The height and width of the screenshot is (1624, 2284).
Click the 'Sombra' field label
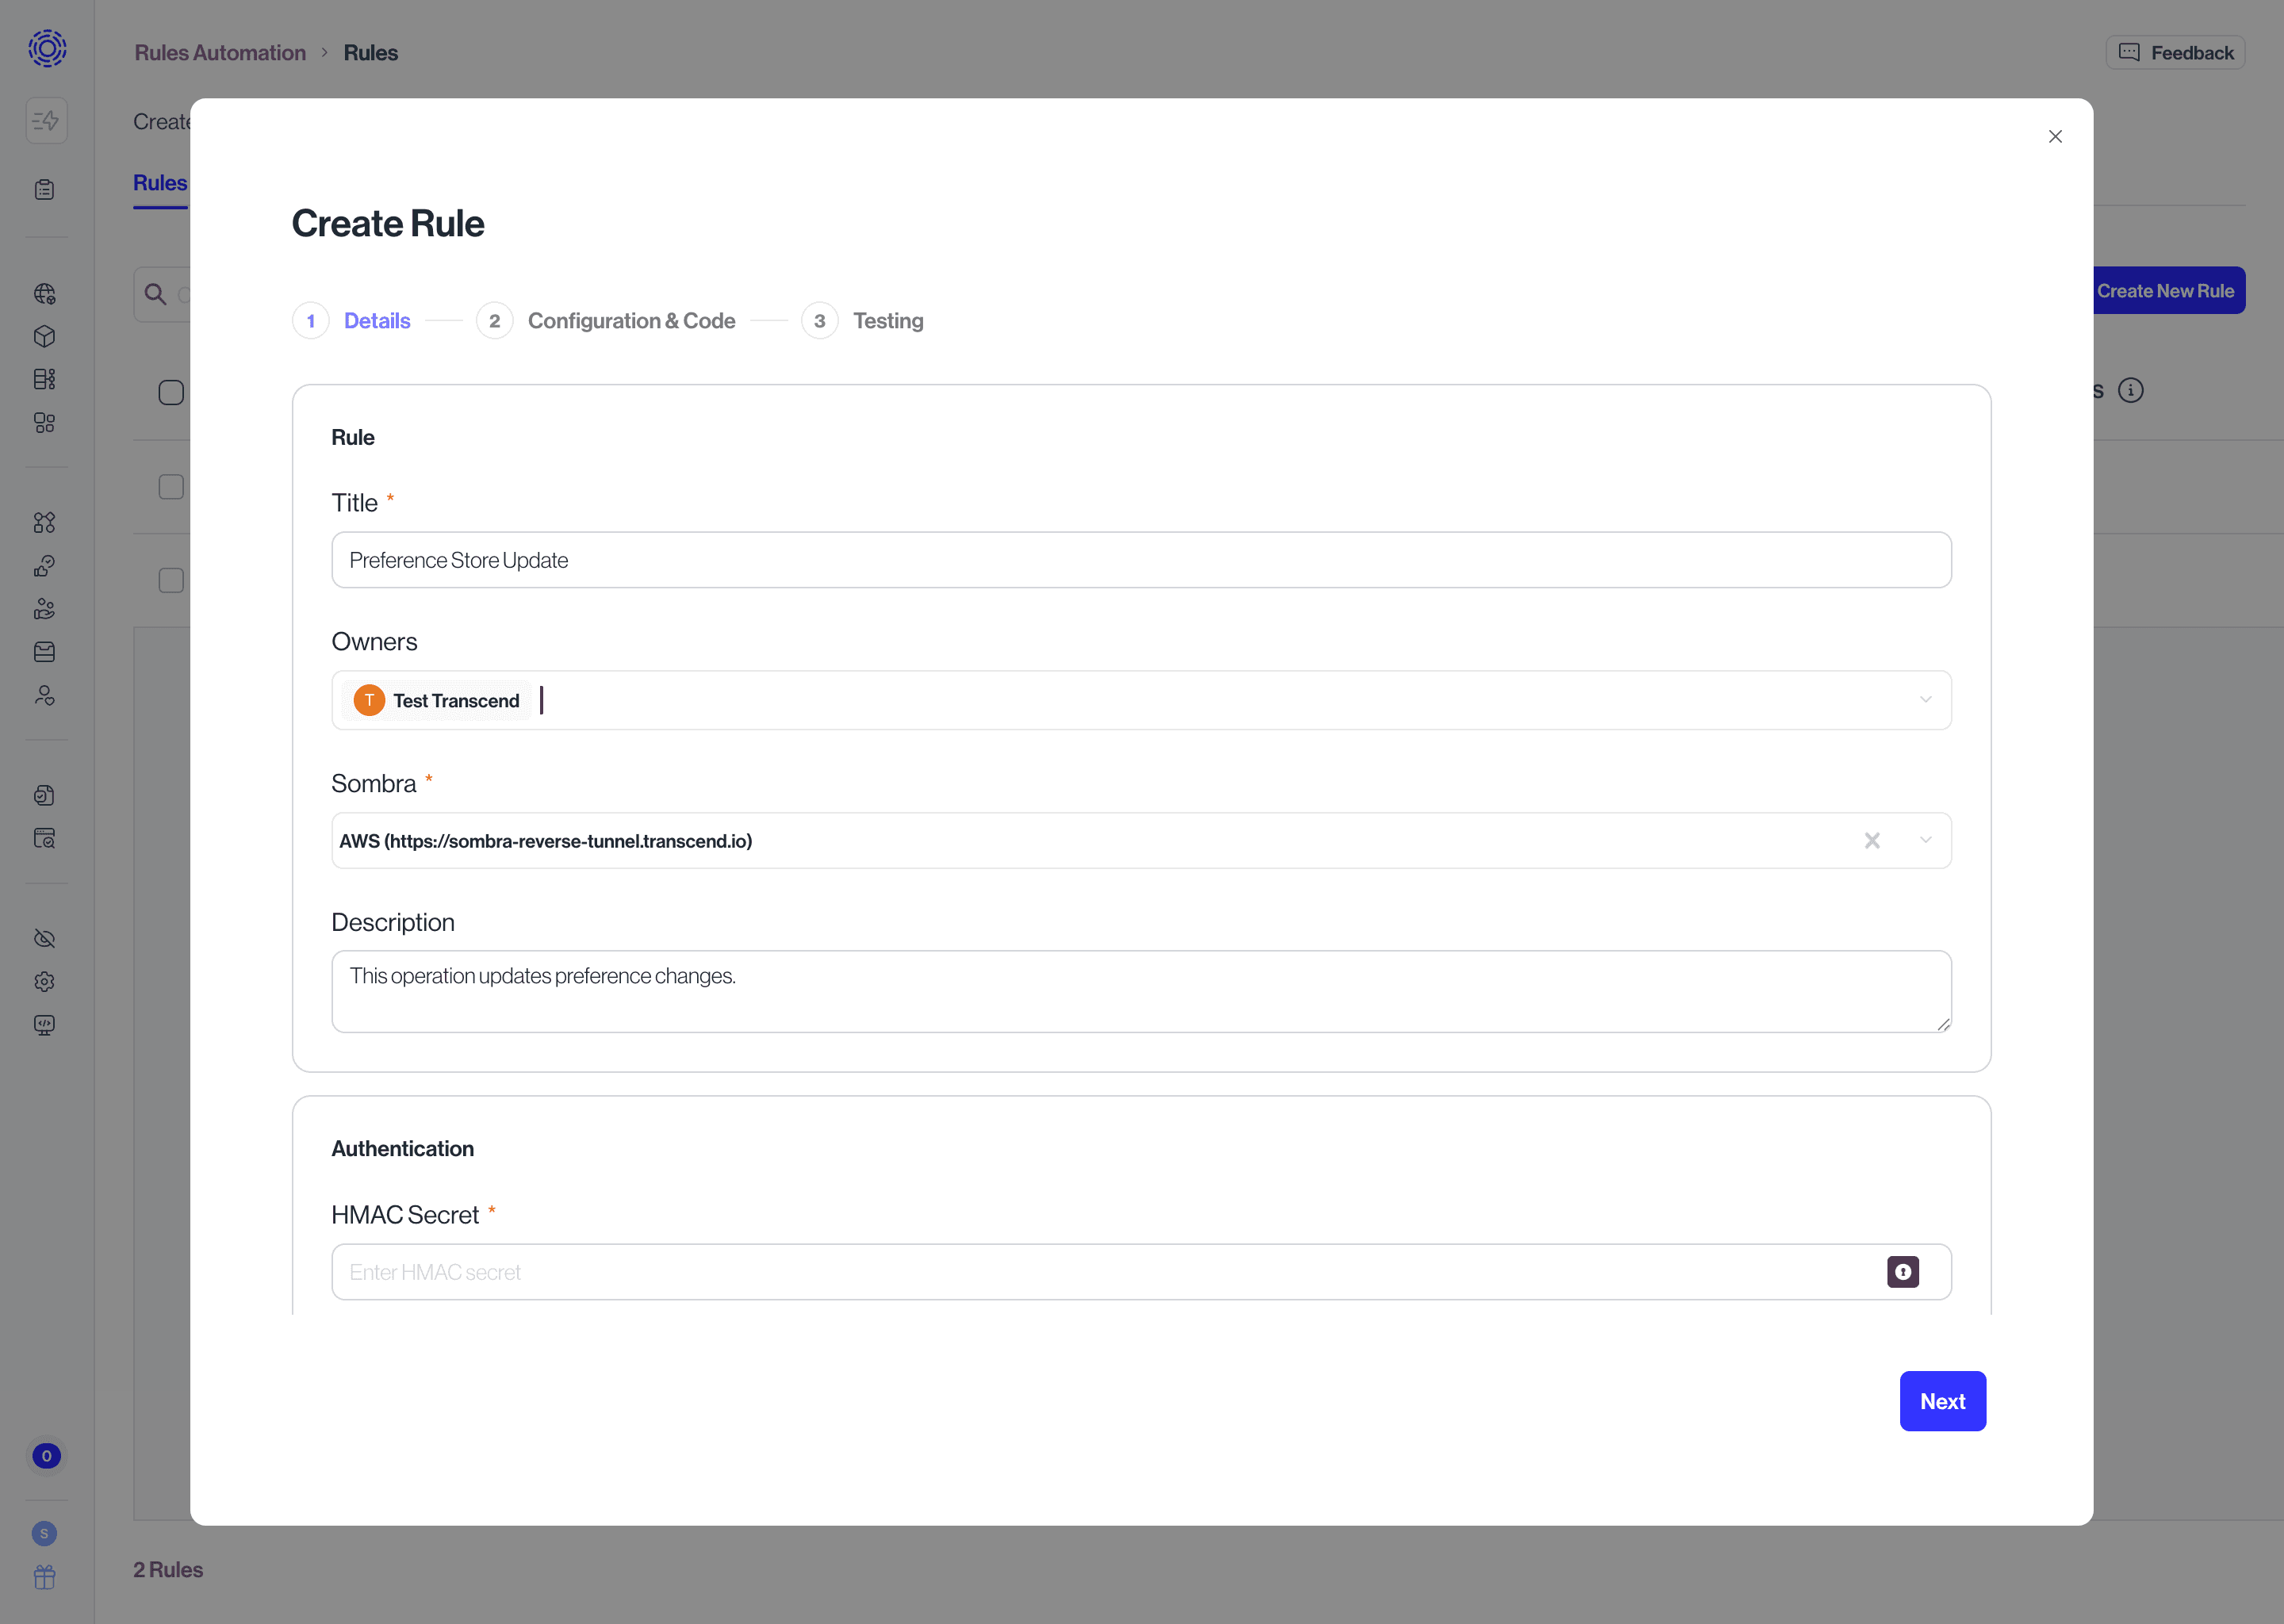click(x=374, y=784)
